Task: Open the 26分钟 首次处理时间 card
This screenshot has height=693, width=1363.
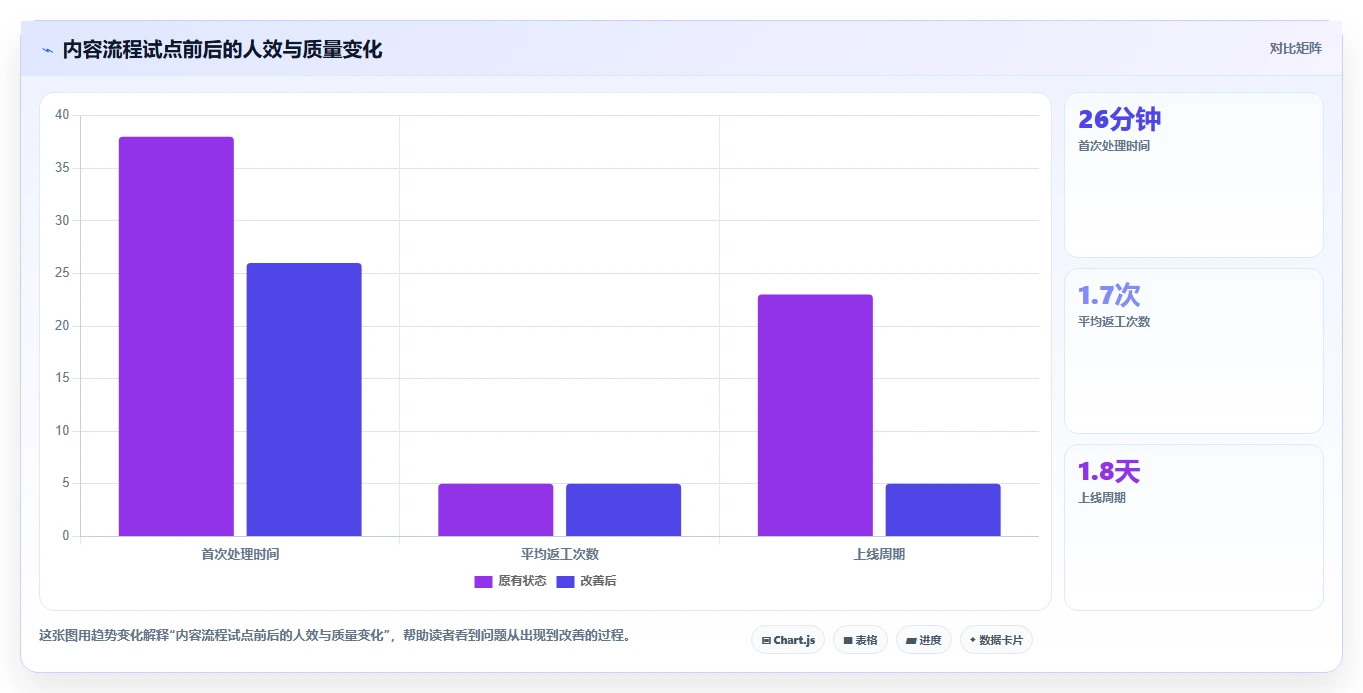Action: point(1193,175)
